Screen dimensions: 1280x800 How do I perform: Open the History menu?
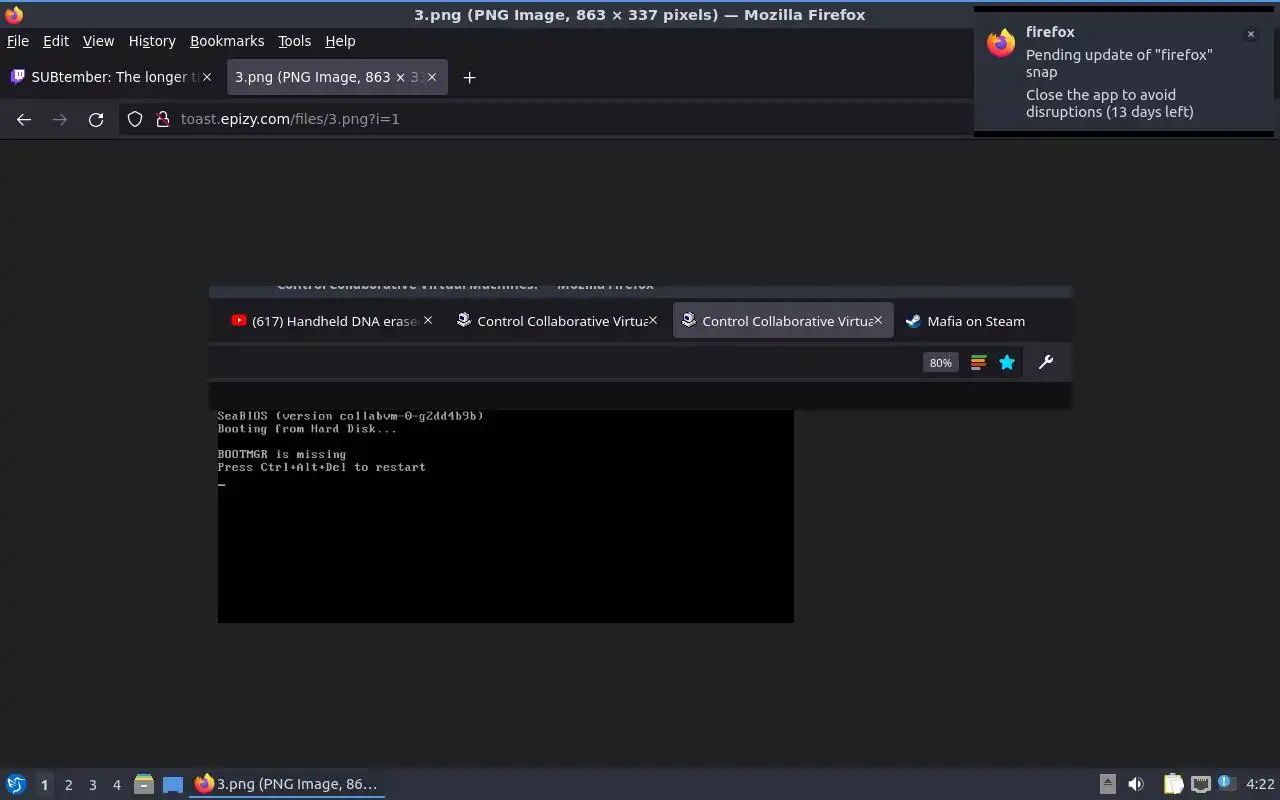pos(152,41)
